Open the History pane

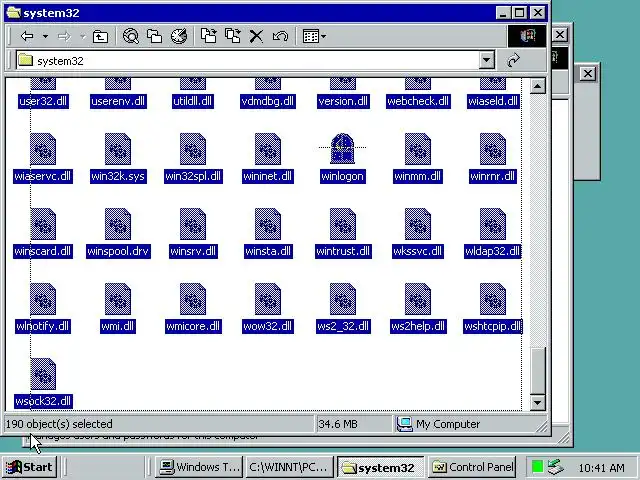[x=179, y=36]
